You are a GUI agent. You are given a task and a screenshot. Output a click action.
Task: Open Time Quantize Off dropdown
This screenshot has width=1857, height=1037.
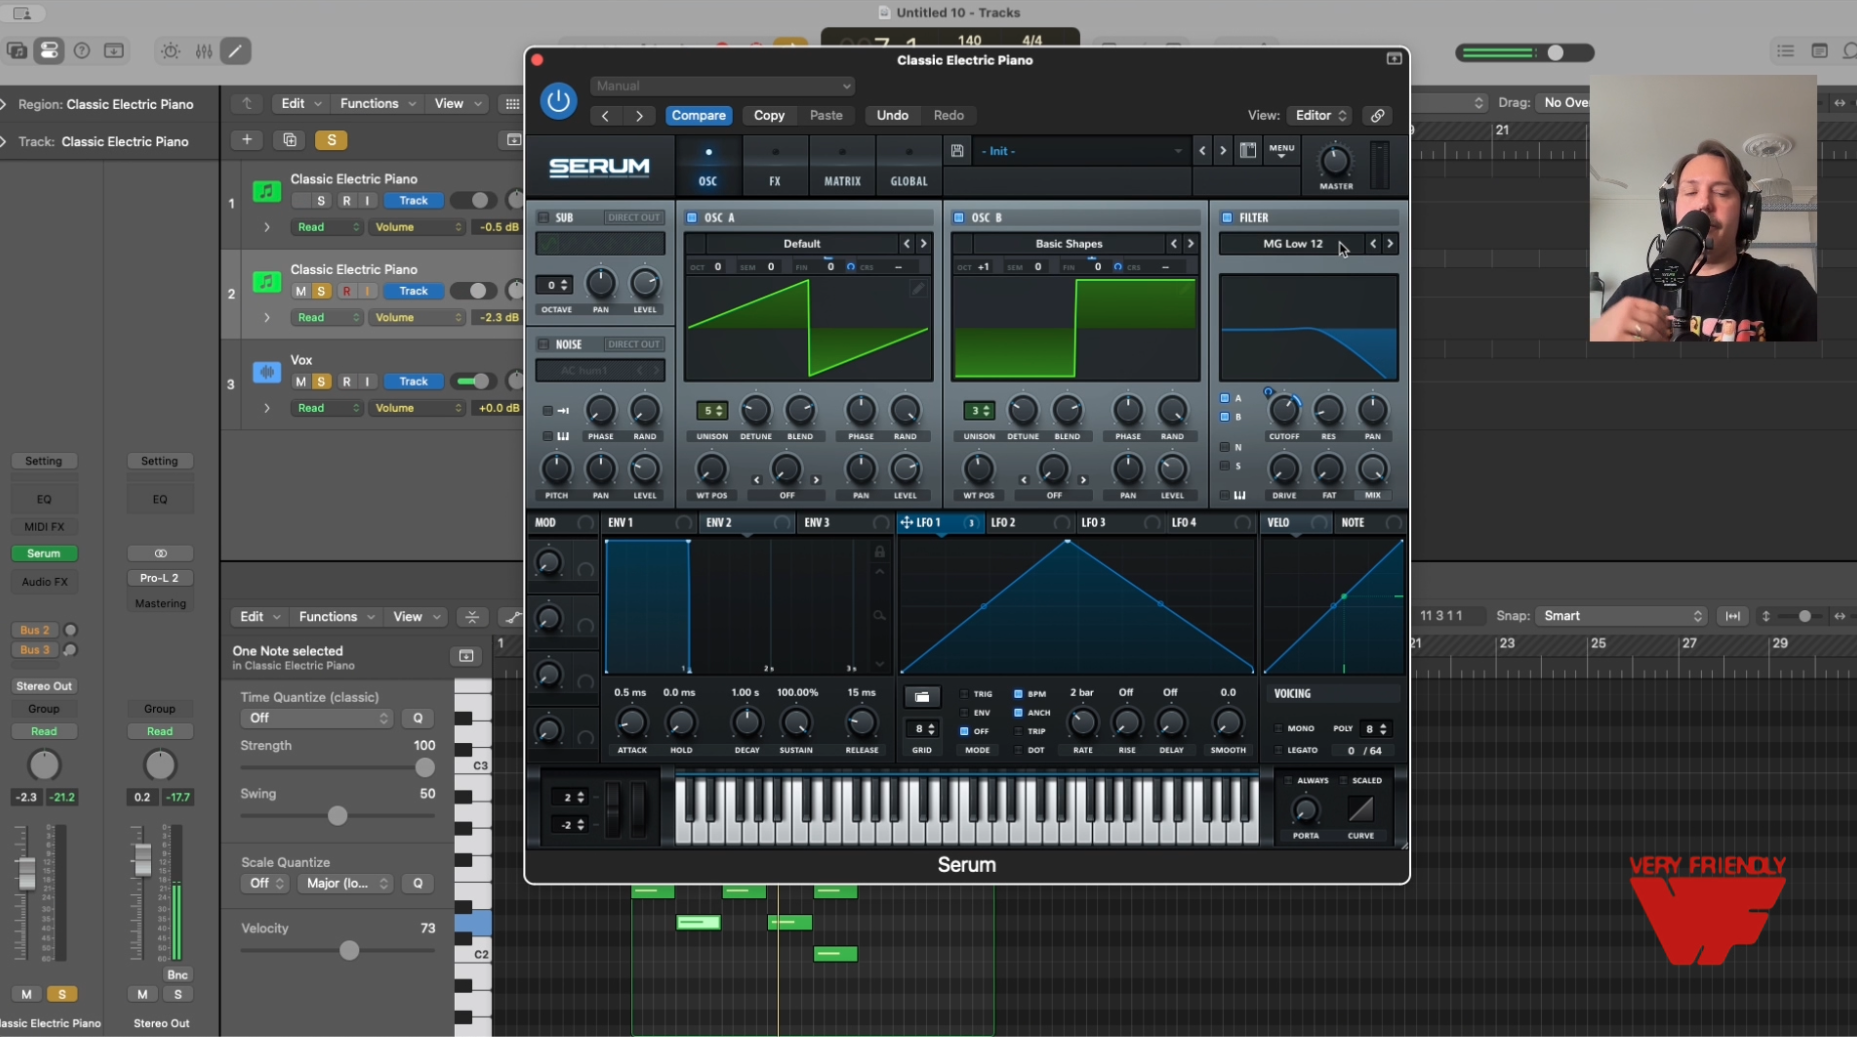click(316, 718)
